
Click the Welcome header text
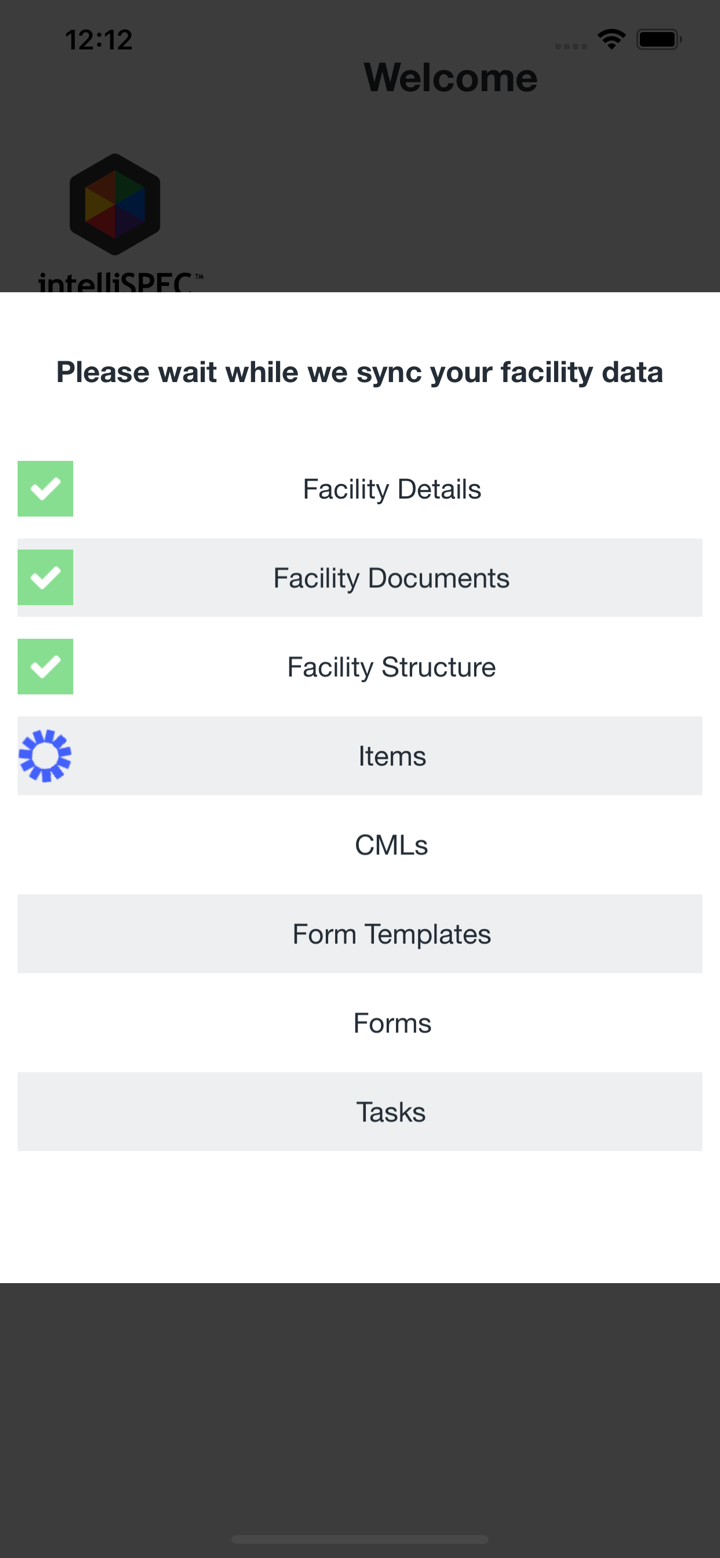451,77
